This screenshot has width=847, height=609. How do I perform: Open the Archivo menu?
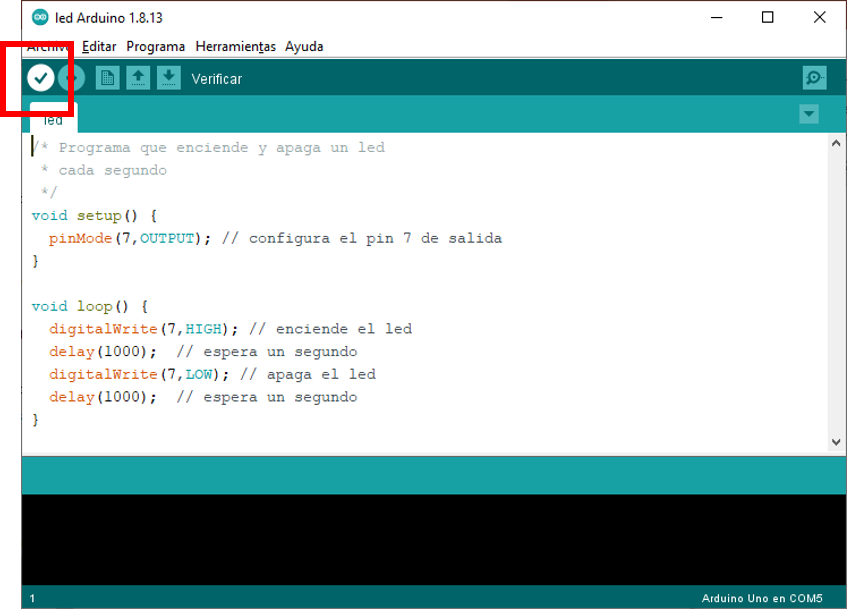pyautogui.click(x=48, y=46)
